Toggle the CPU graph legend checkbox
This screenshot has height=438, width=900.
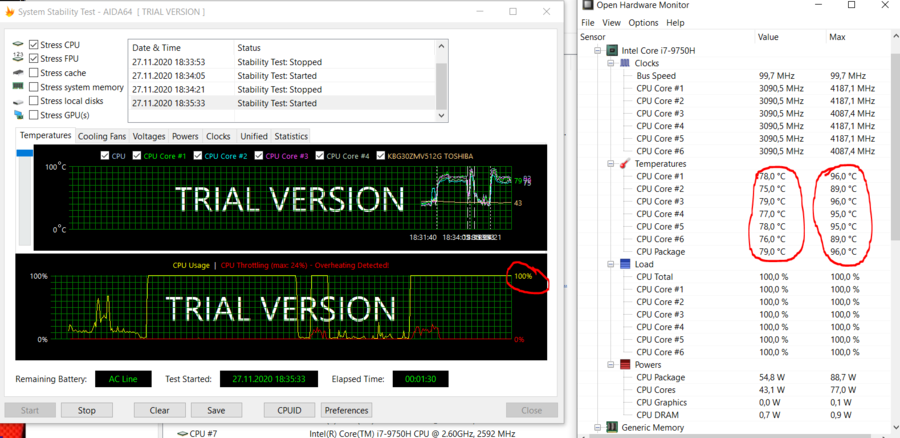pos(104,156)
